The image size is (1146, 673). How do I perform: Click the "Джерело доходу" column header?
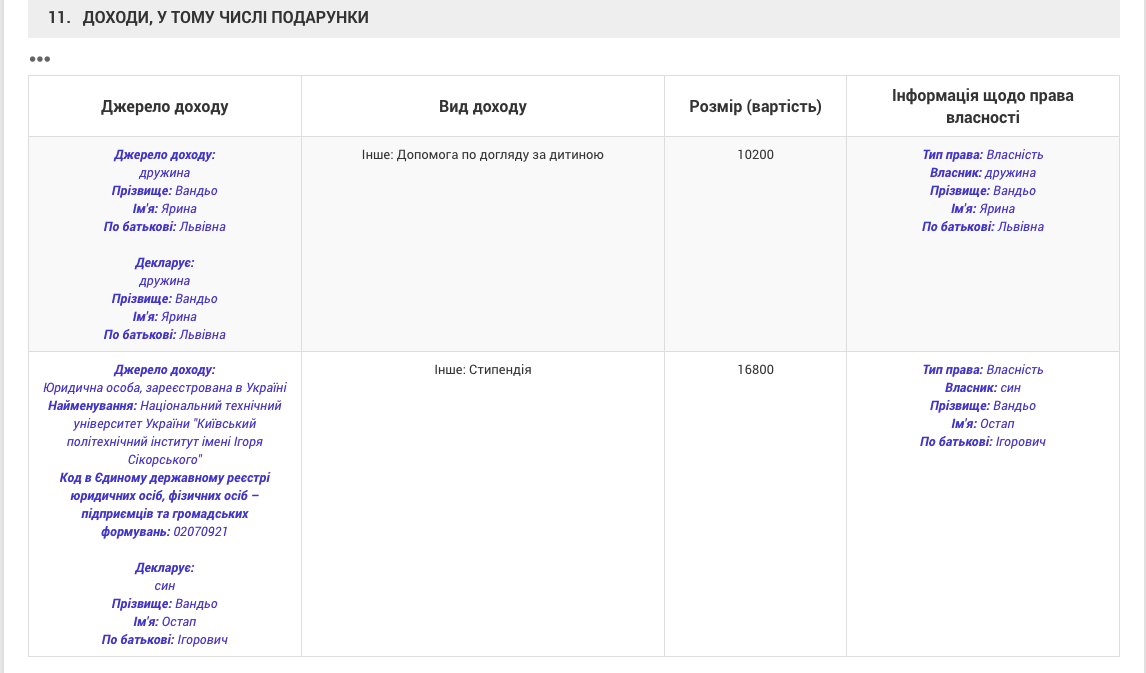click(x=165, y=106)
